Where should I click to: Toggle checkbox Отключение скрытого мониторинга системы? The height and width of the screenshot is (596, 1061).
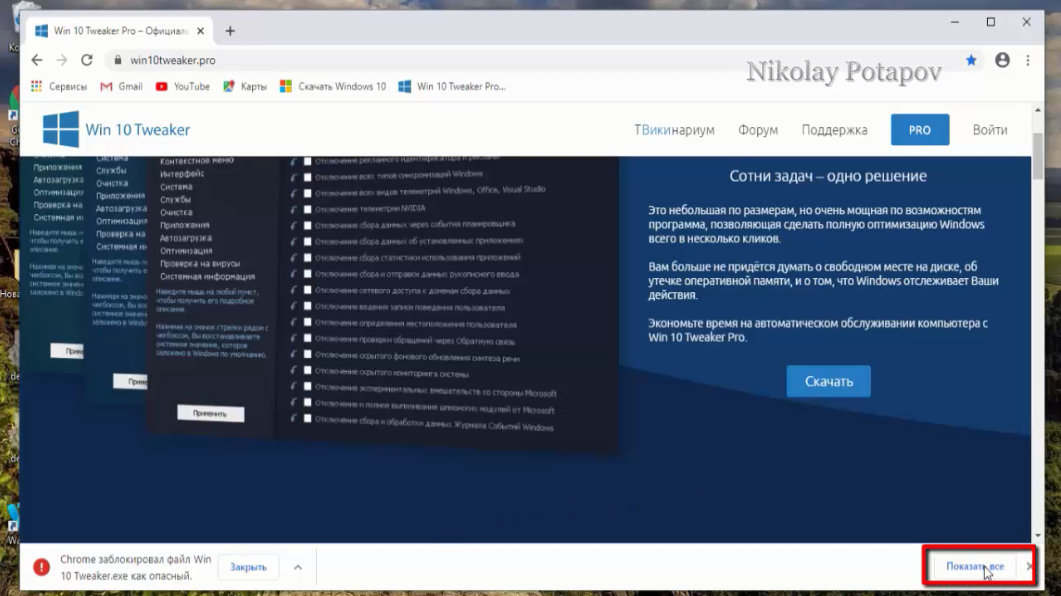[x=307, y=370]
